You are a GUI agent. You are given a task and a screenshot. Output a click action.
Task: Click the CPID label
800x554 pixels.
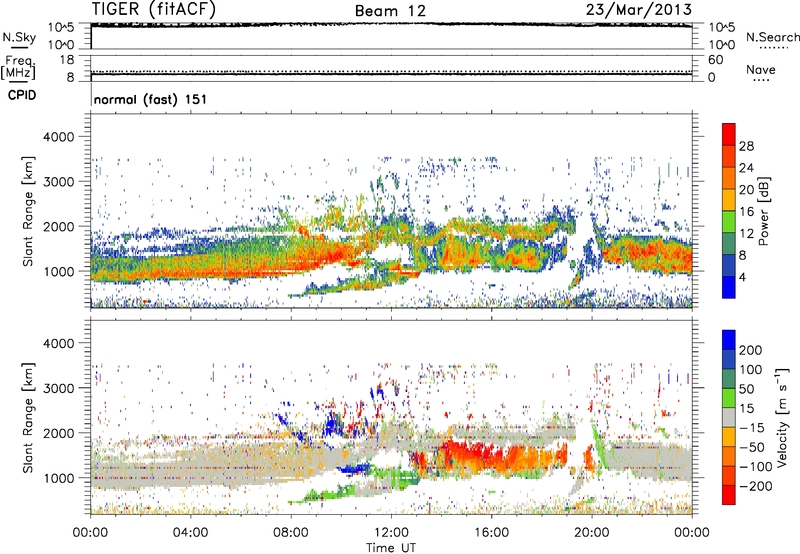22,95
